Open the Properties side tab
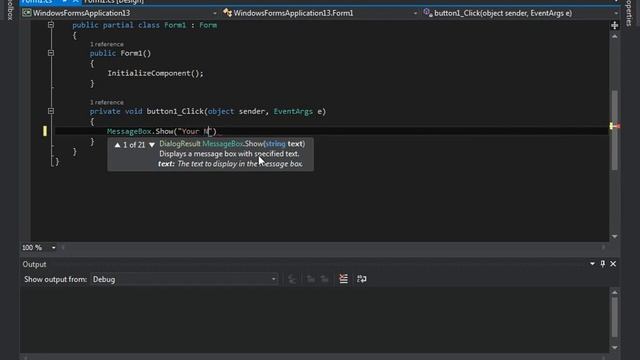The width and height of the screenshot is (640, 360). [629, 13]
